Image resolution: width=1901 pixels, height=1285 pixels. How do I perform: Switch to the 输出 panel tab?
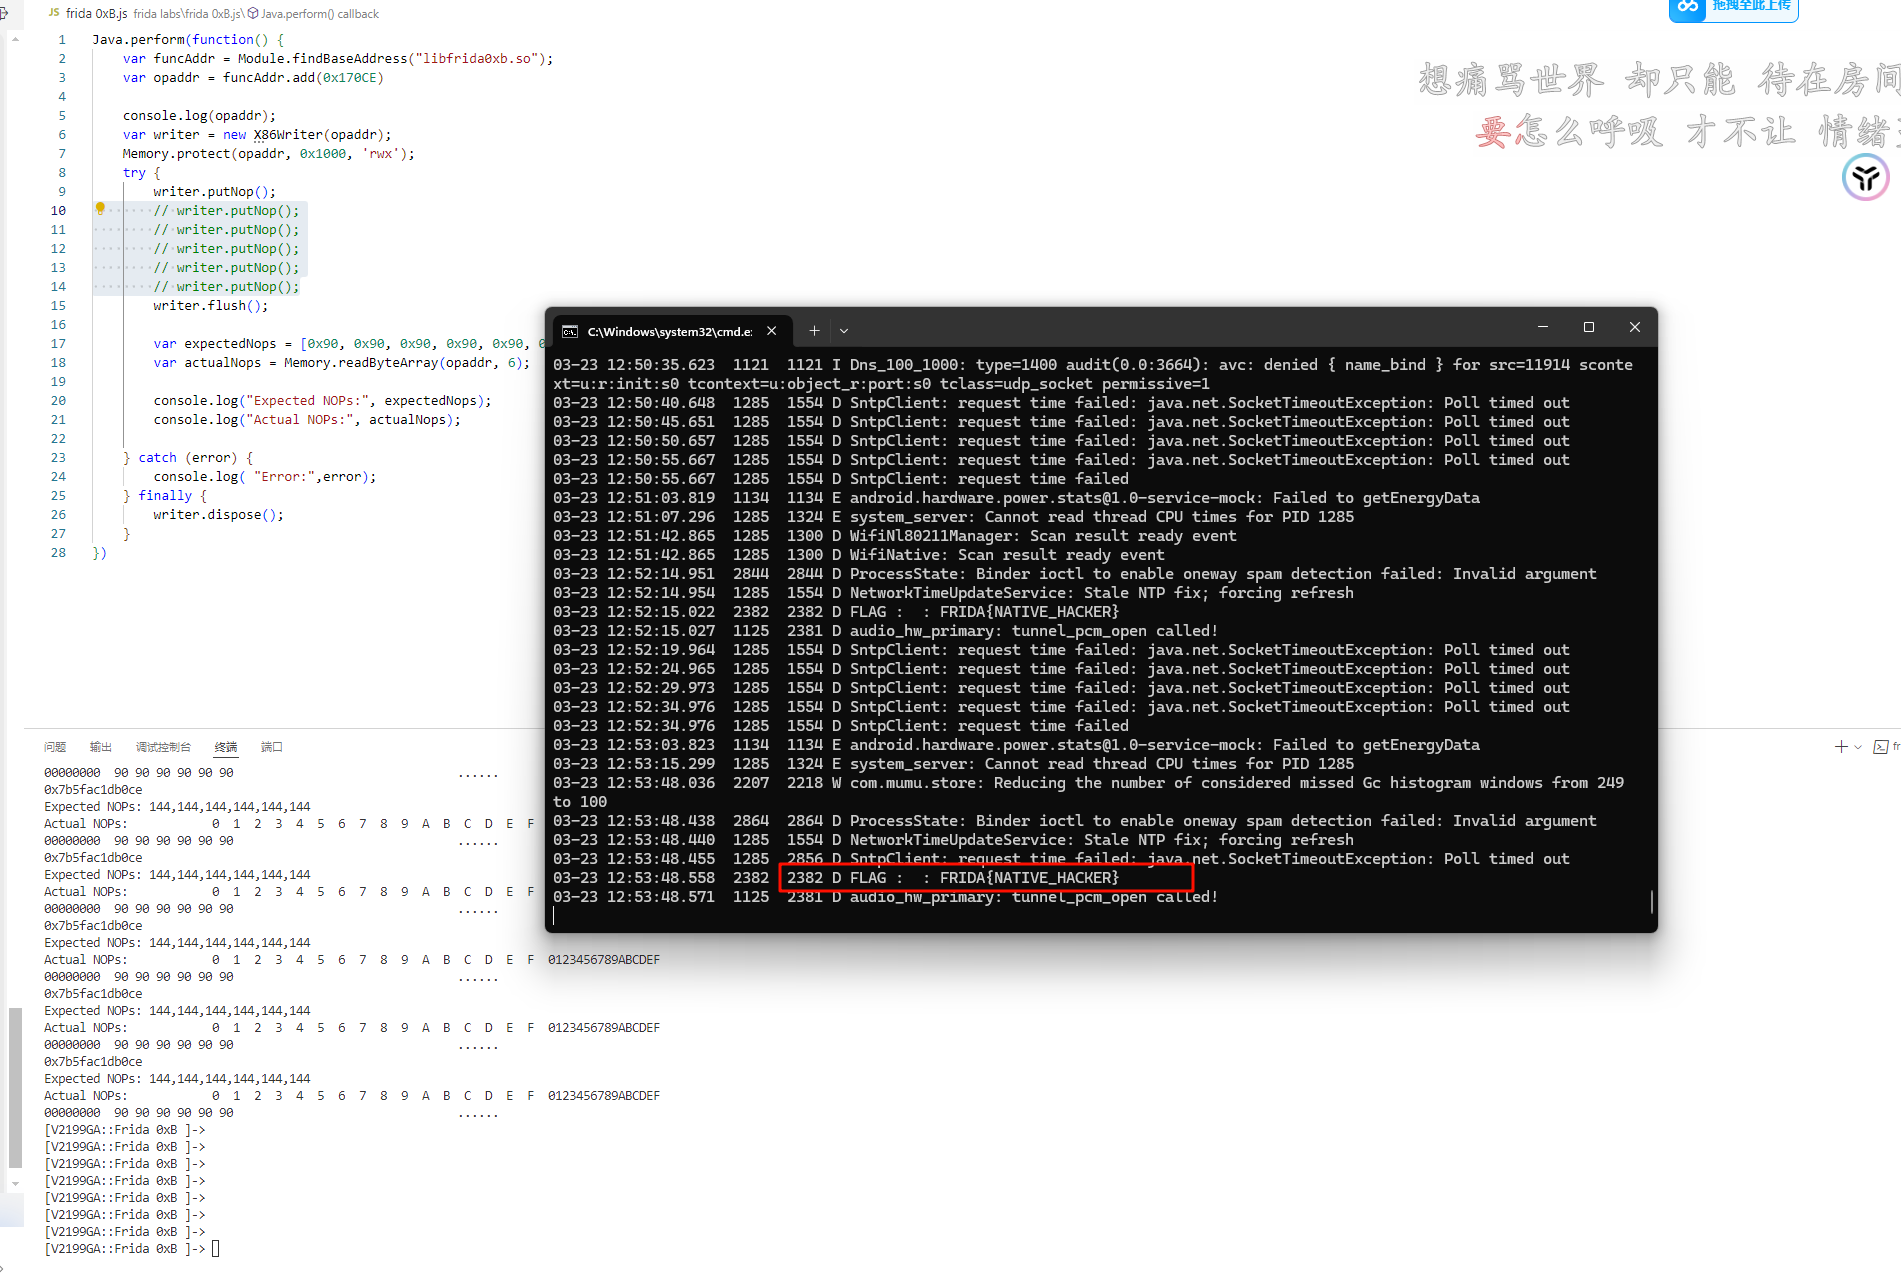(x=101, y=747)
